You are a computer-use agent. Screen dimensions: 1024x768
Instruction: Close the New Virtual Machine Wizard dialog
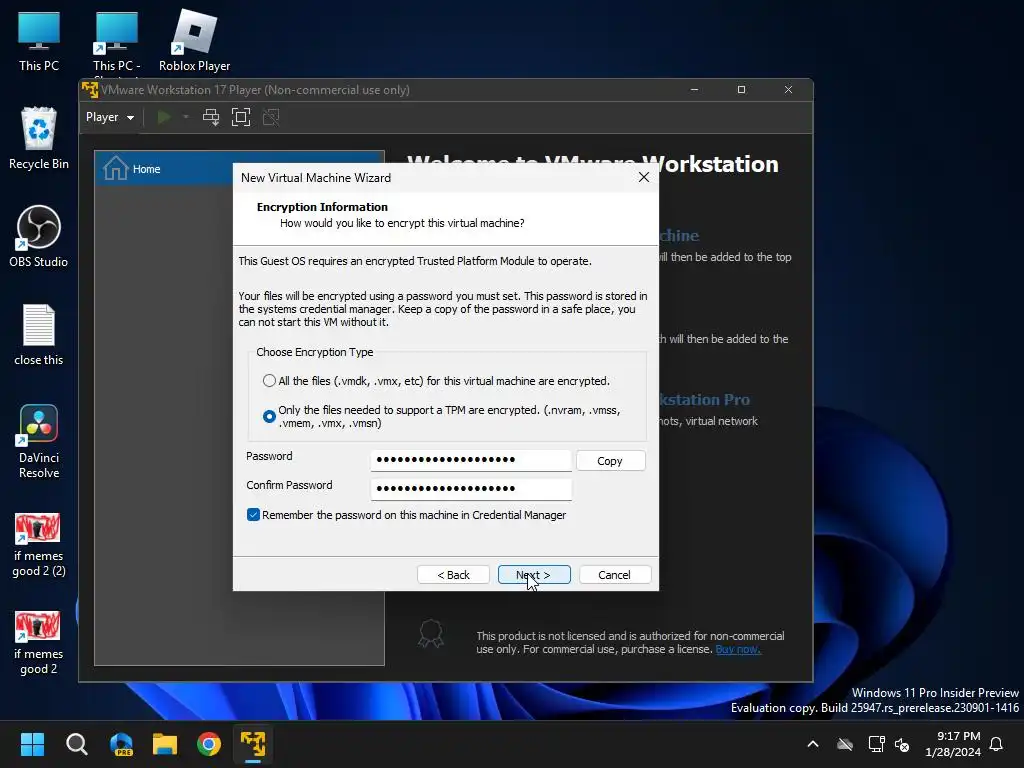(x=644, y=178)
